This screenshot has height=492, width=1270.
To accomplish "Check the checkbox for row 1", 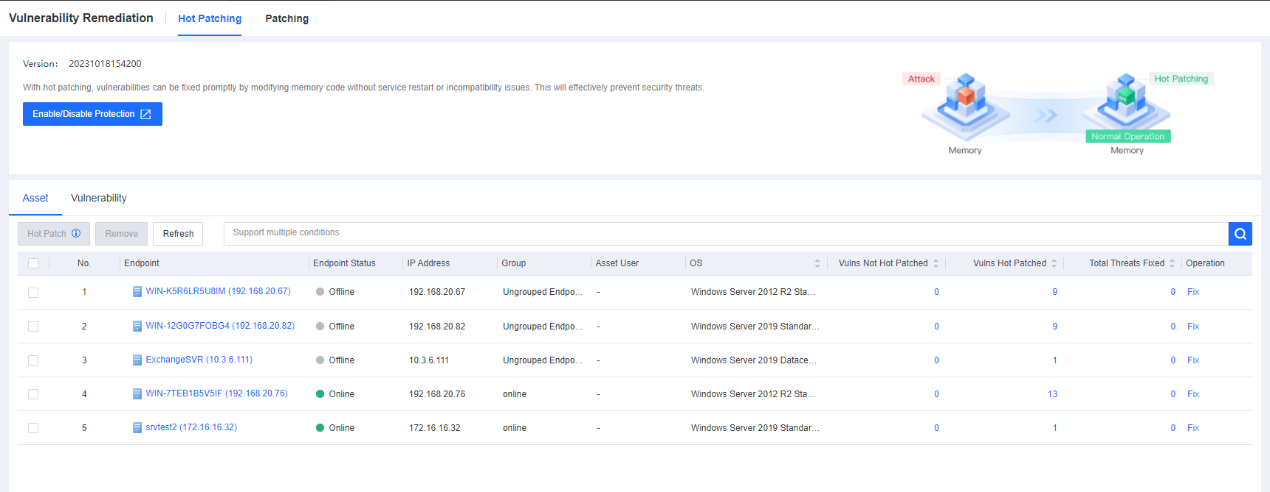I will point(33,293).
